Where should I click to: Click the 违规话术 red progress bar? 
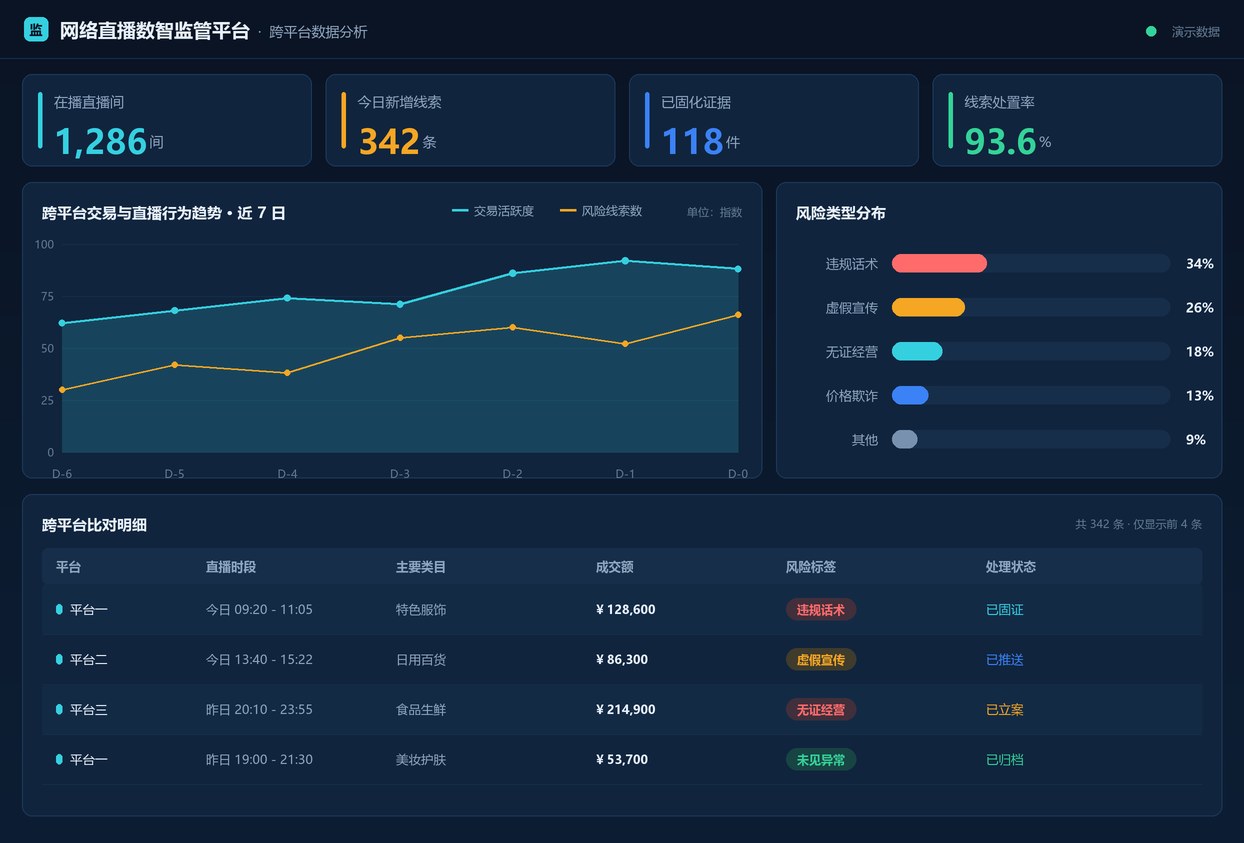point(939,263)
